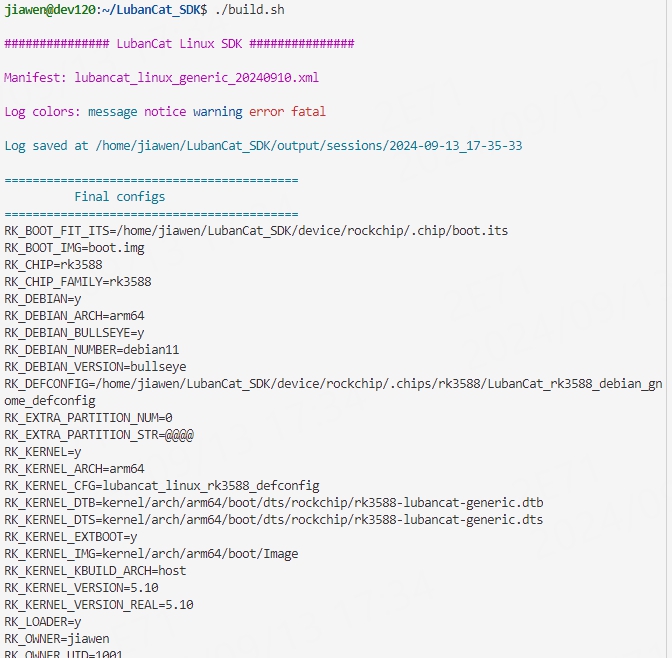Viewport: 672px width, 658px height.
Task: Click the jiawen@dev120 prompt text
Action: pyautogui.click(x=50, y=9)
